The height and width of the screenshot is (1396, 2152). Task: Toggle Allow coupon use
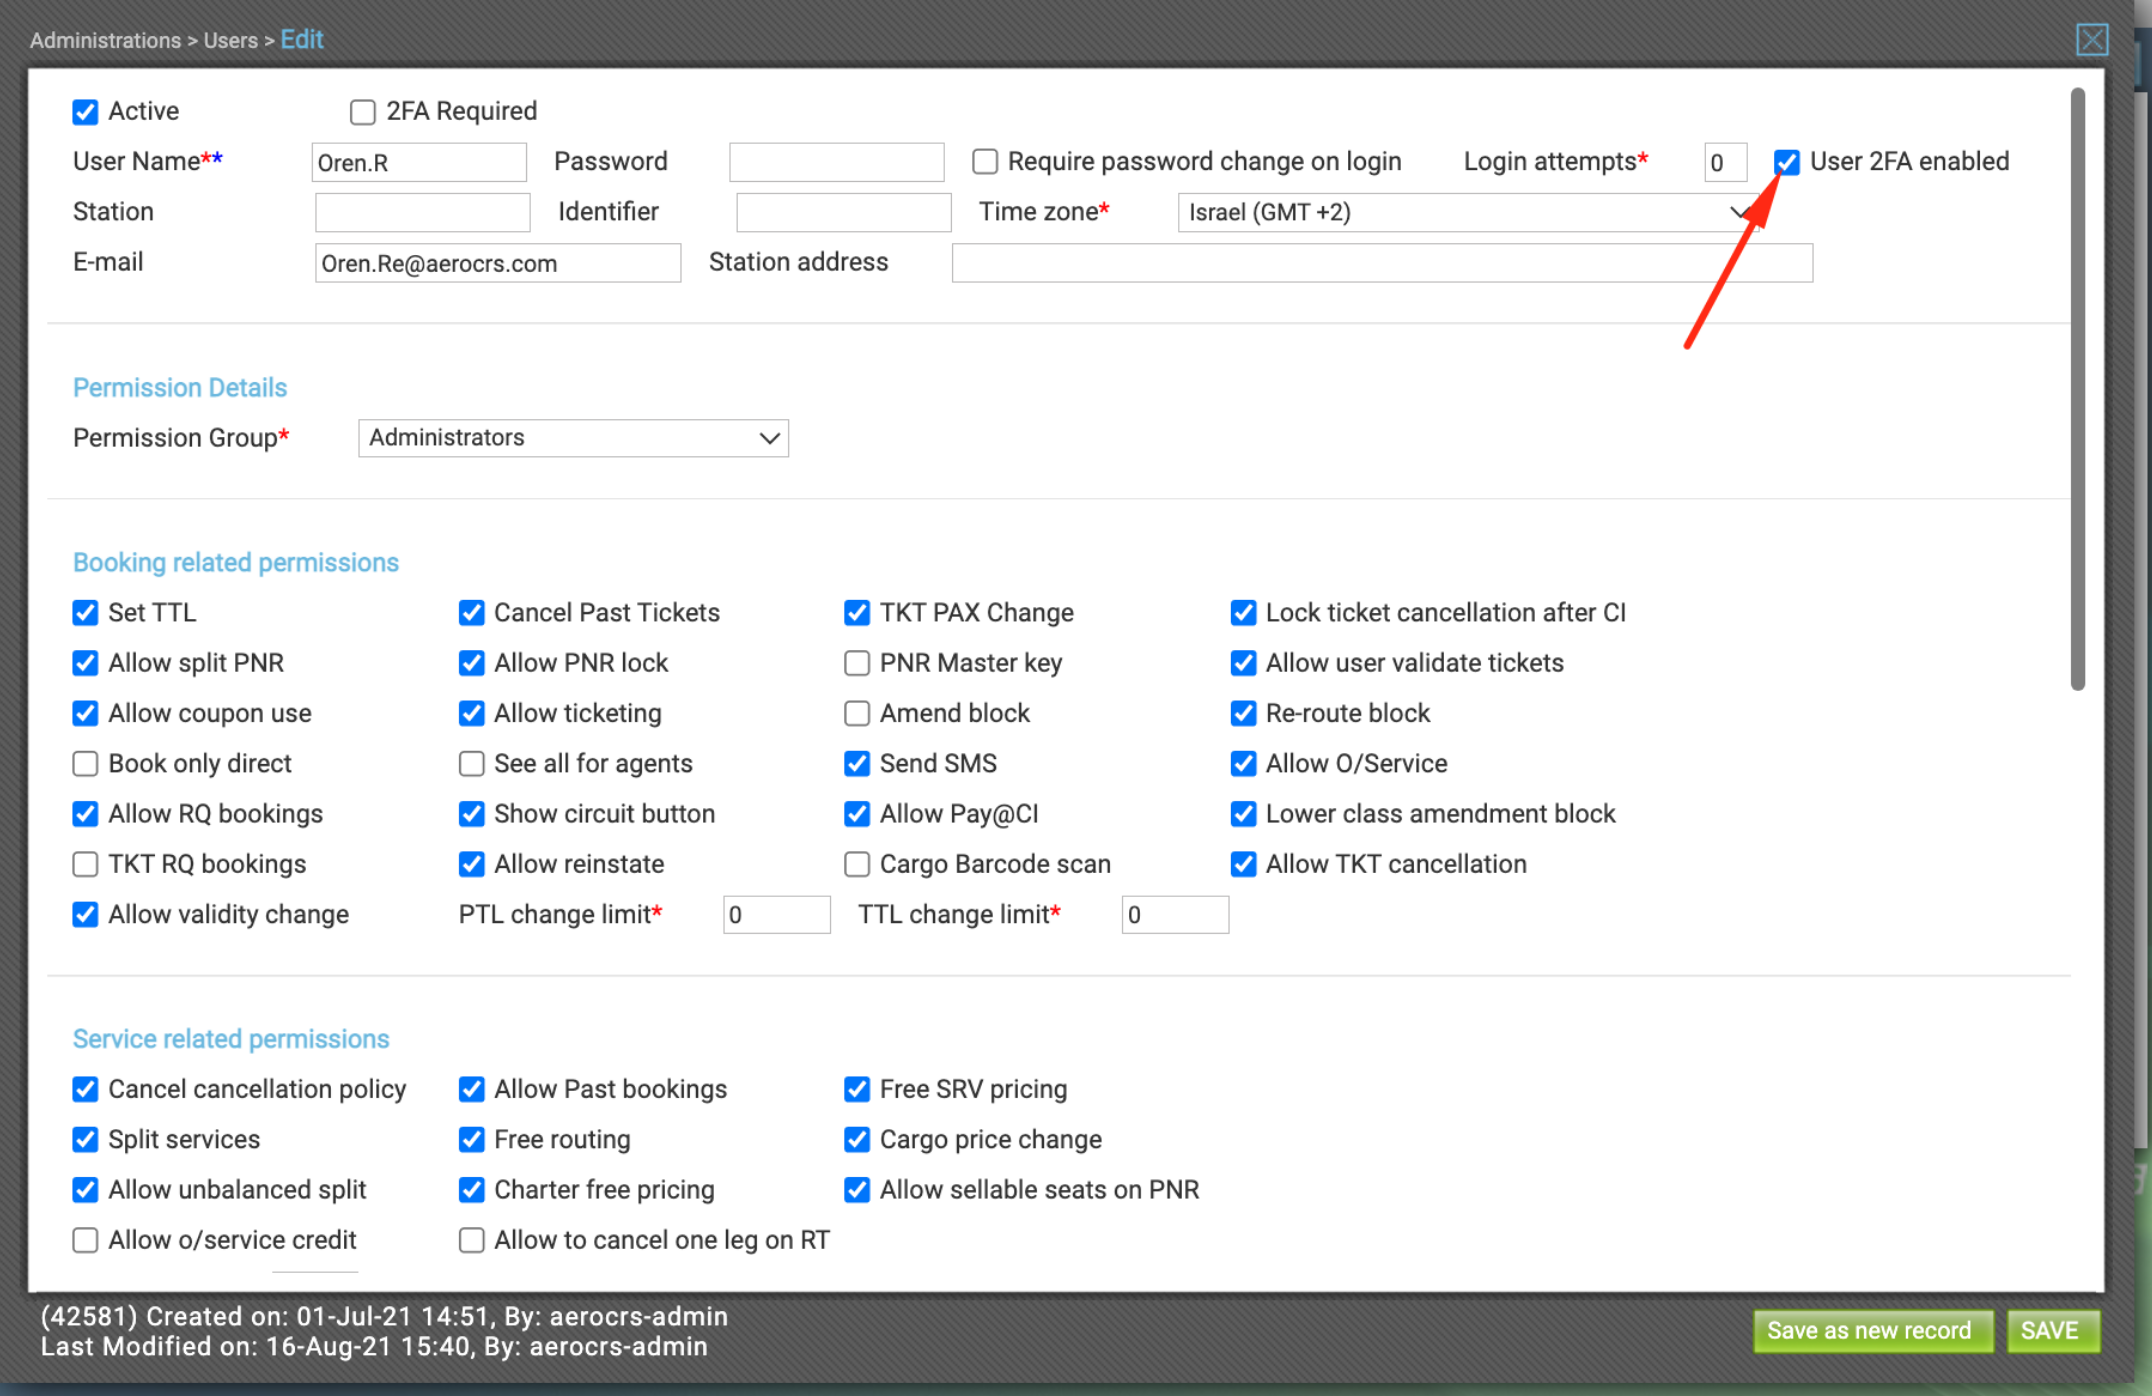[x=86, y=713]
